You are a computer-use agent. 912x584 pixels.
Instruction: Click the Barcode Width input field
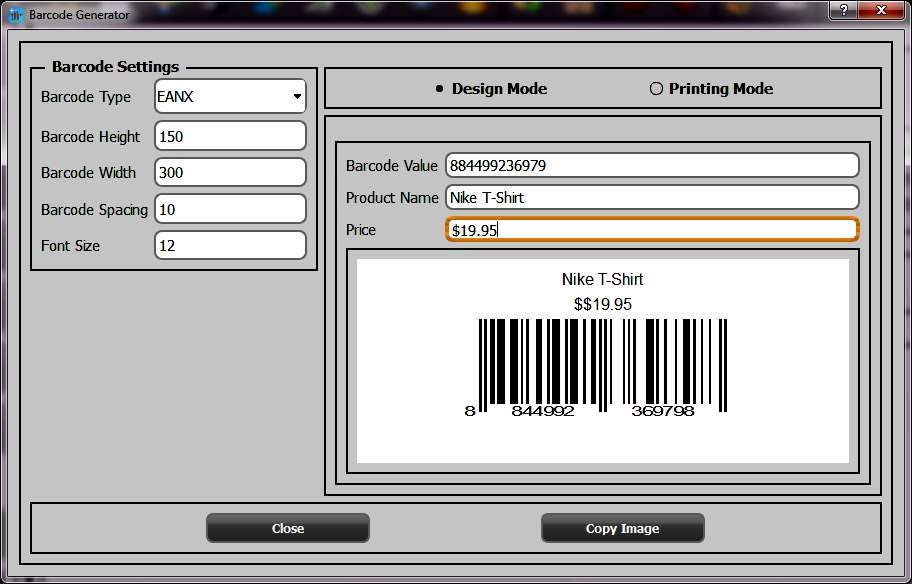click(228, 172)
